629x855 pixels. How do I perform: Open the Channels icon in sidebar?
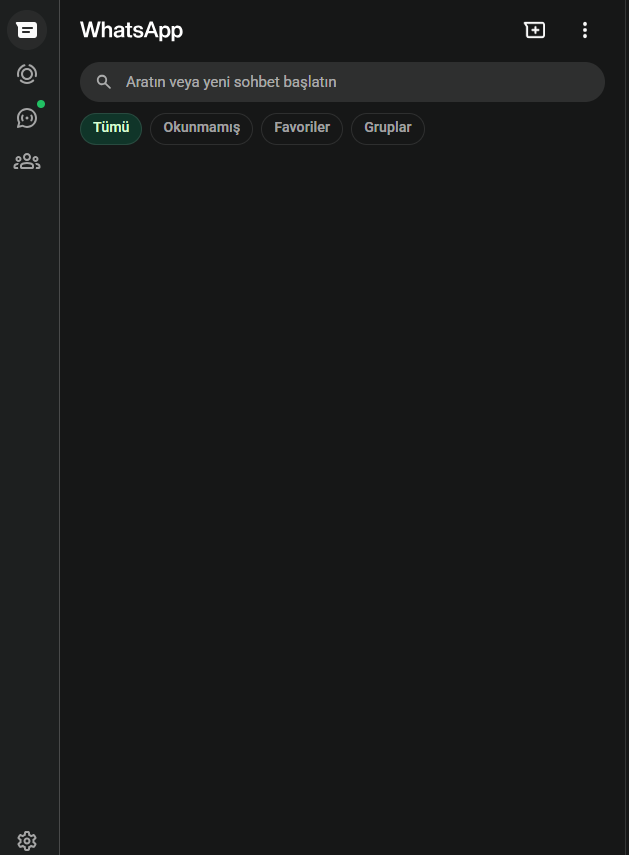tap(27, 118)
